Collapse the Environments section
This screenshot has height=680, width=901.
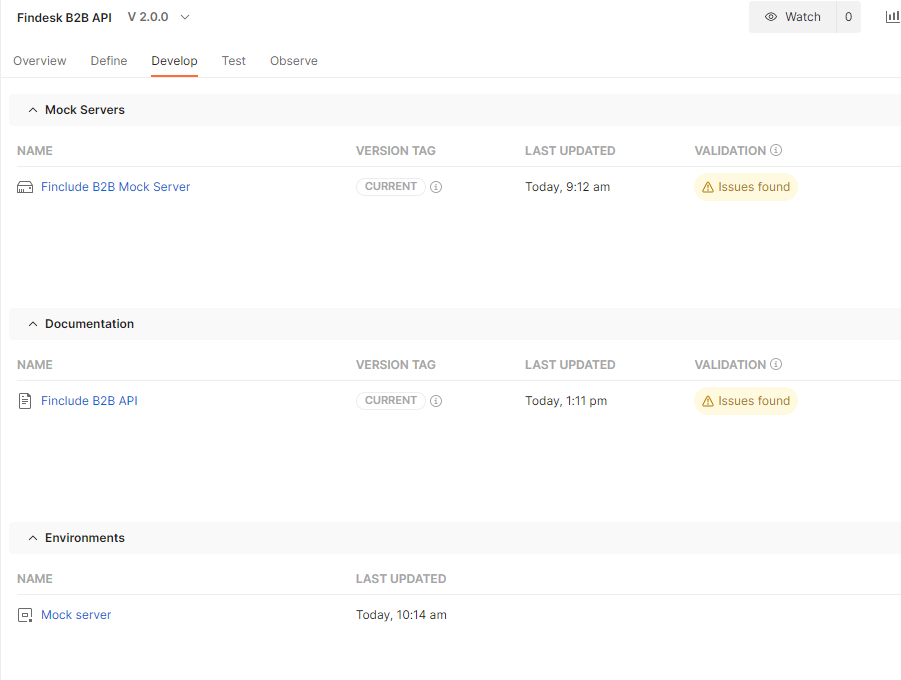coord(33,538)
